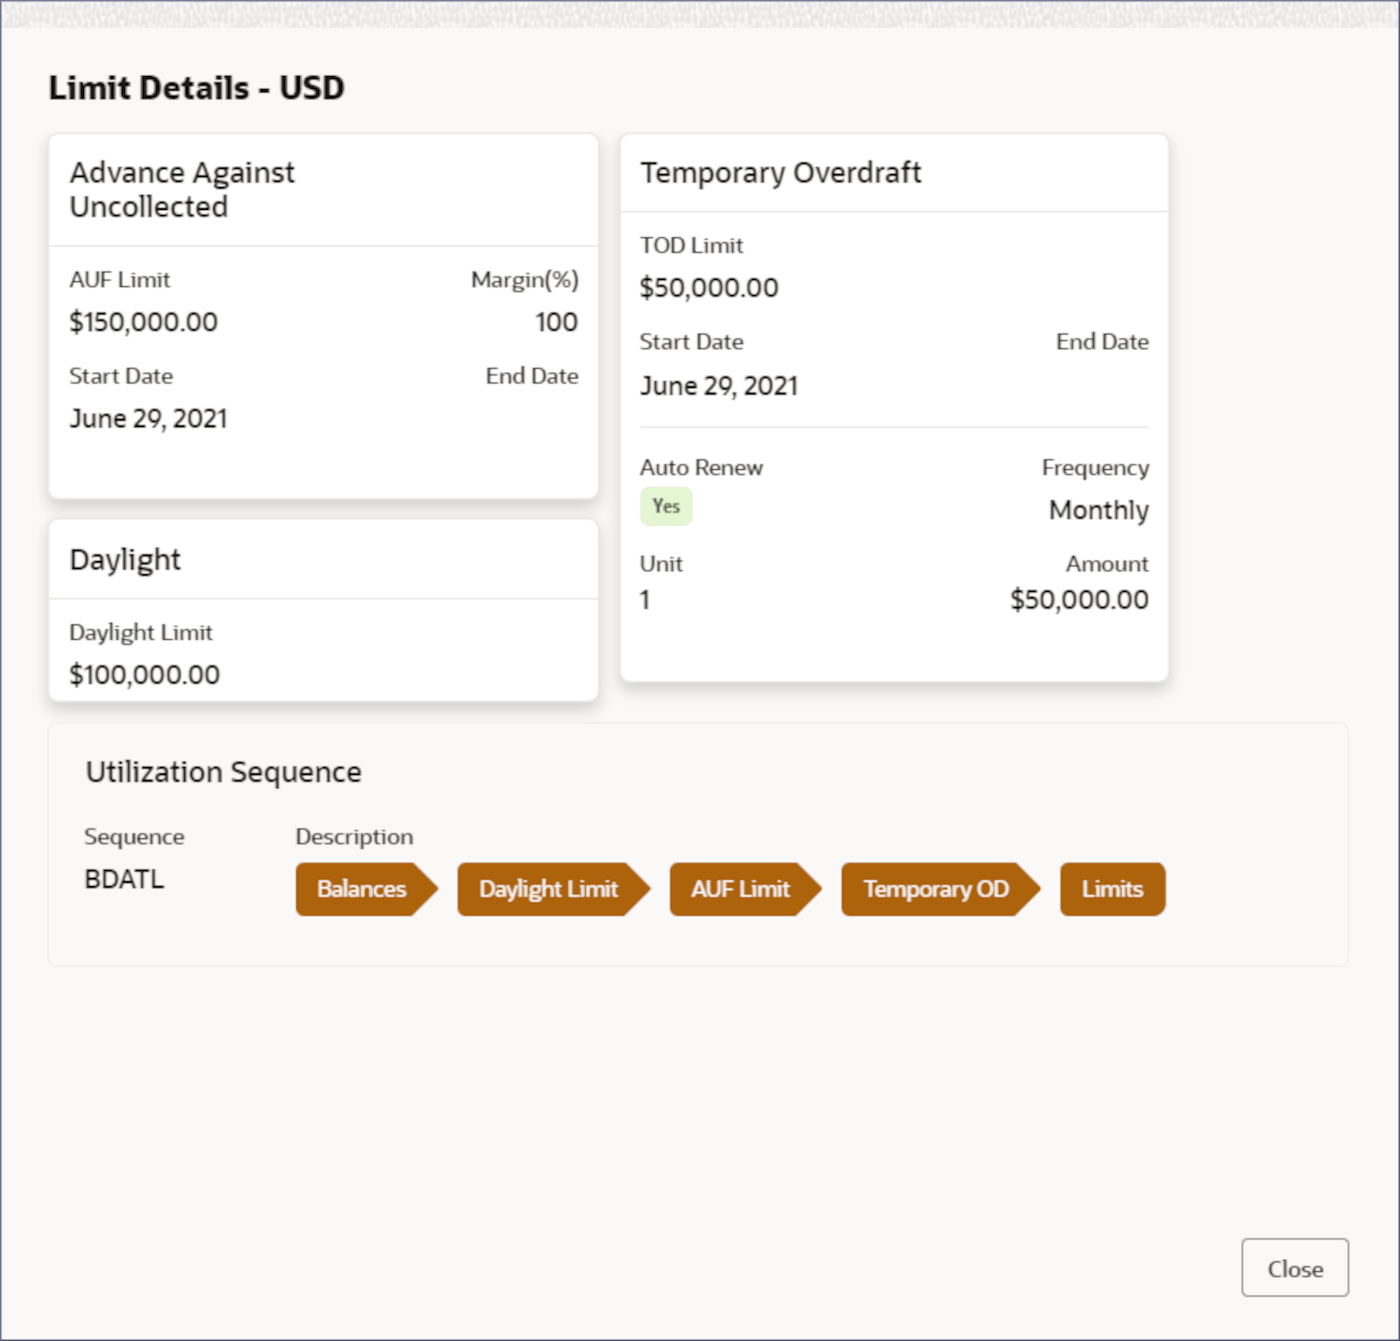Select the Temporary Overdraft start date value
This screenshot has height=1341, width=1400.
[x=719, y=386]
